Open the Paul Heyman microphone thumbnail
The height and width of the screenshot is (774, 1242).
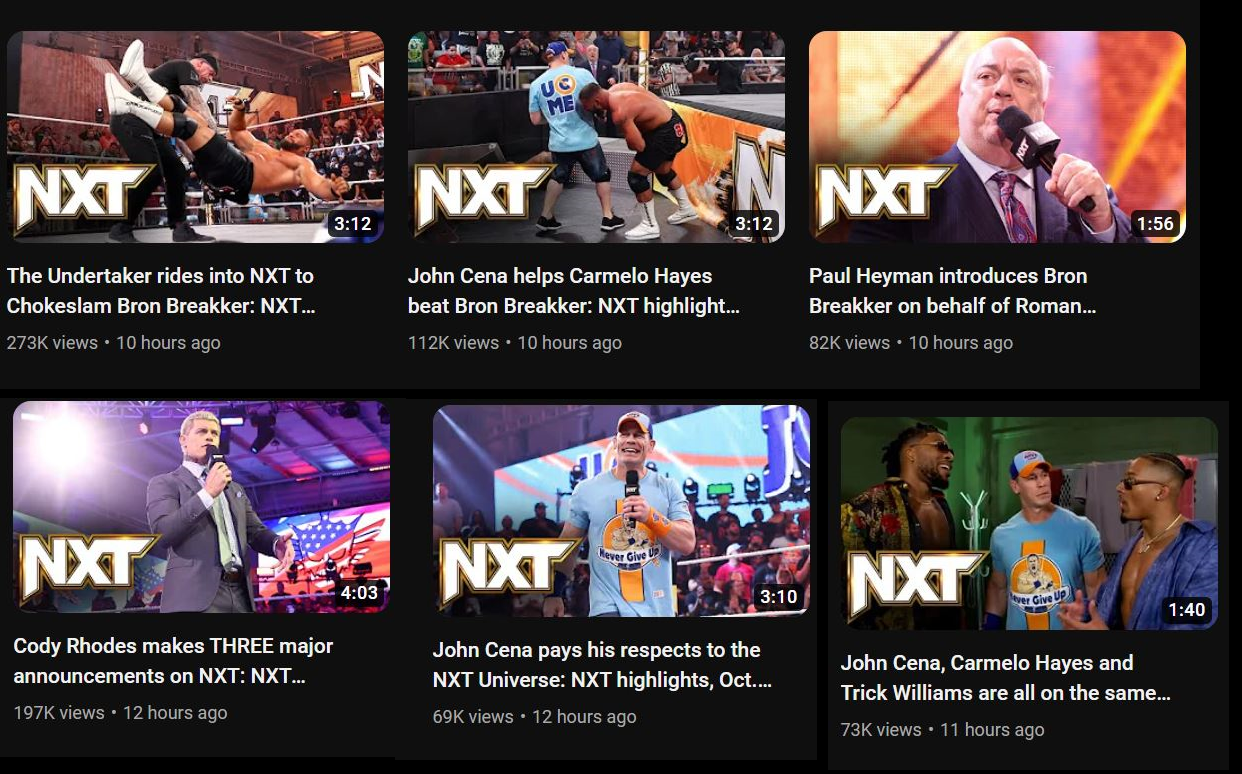[997, 137]
